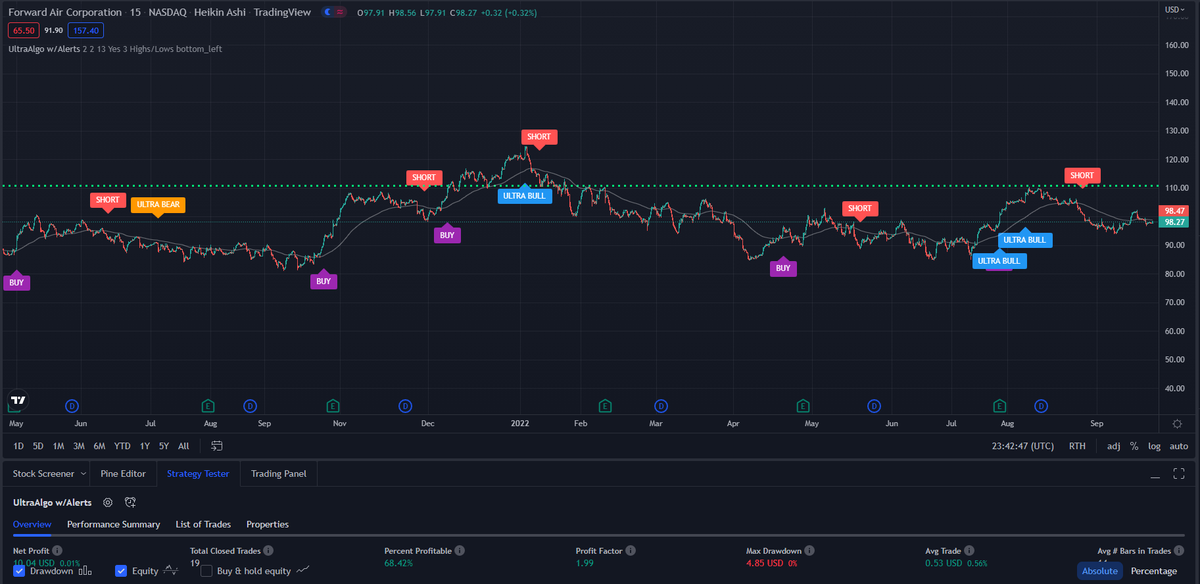This screenshot has width=1200, height=584.
Task: Switch to Absolute drawdown view
Action: tap(1099, 570)
